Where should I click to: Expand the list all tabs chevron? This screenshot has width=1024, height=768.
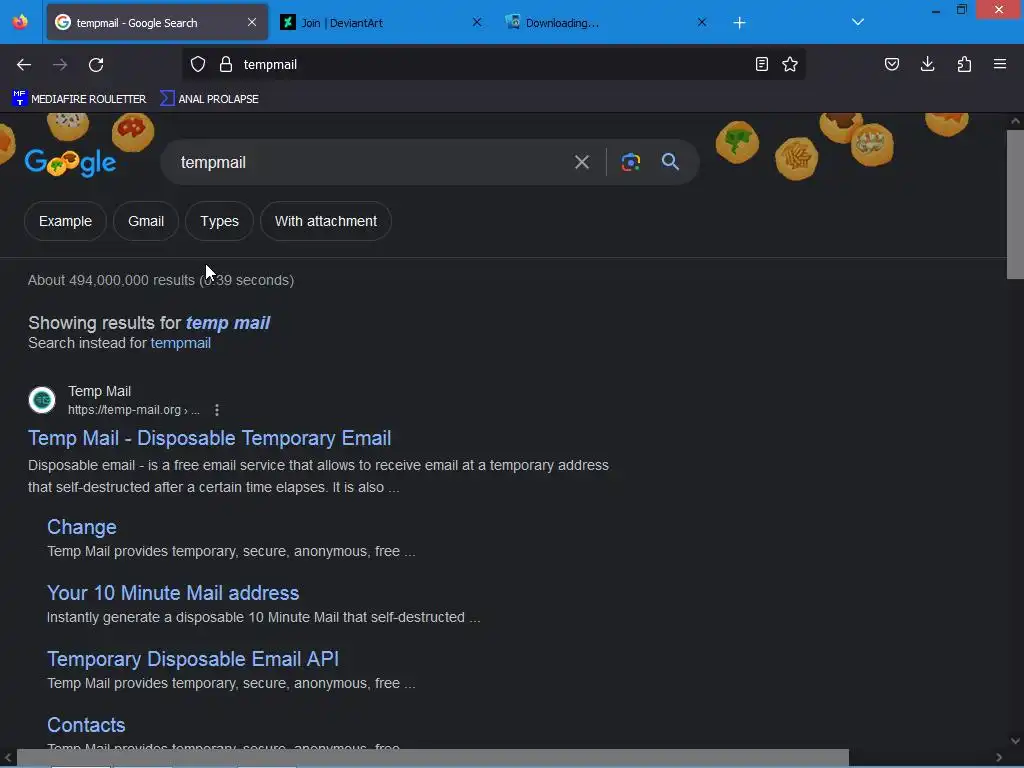point(858,22)
